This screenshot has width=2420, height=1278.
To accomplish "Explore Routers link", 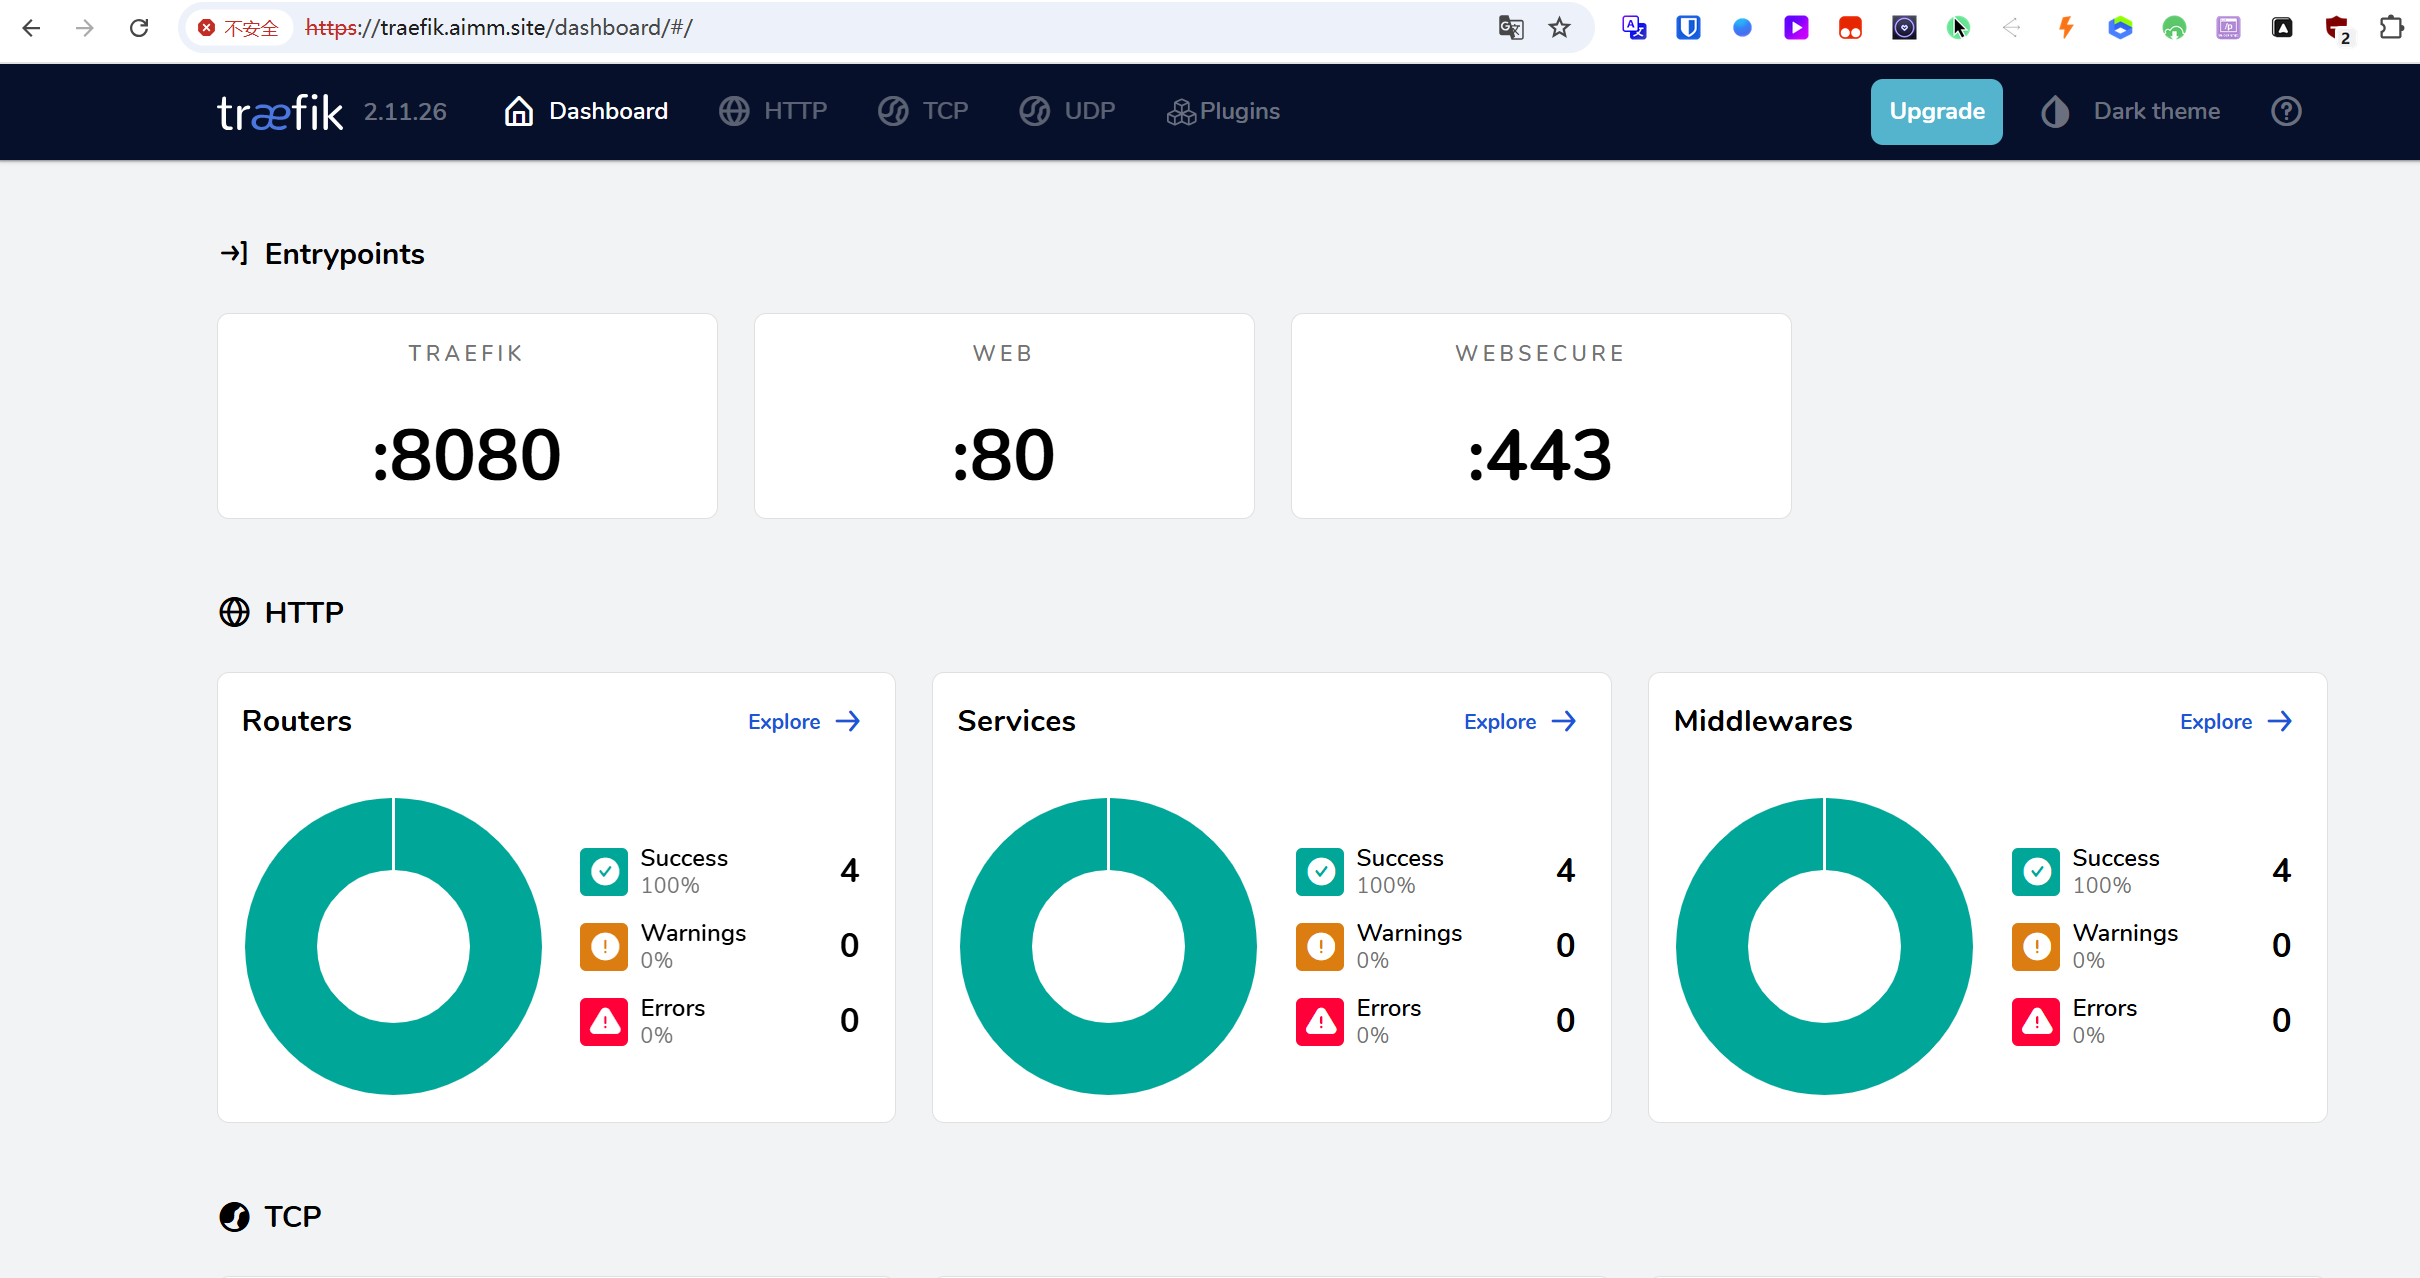I will click(x=804, y=721).
